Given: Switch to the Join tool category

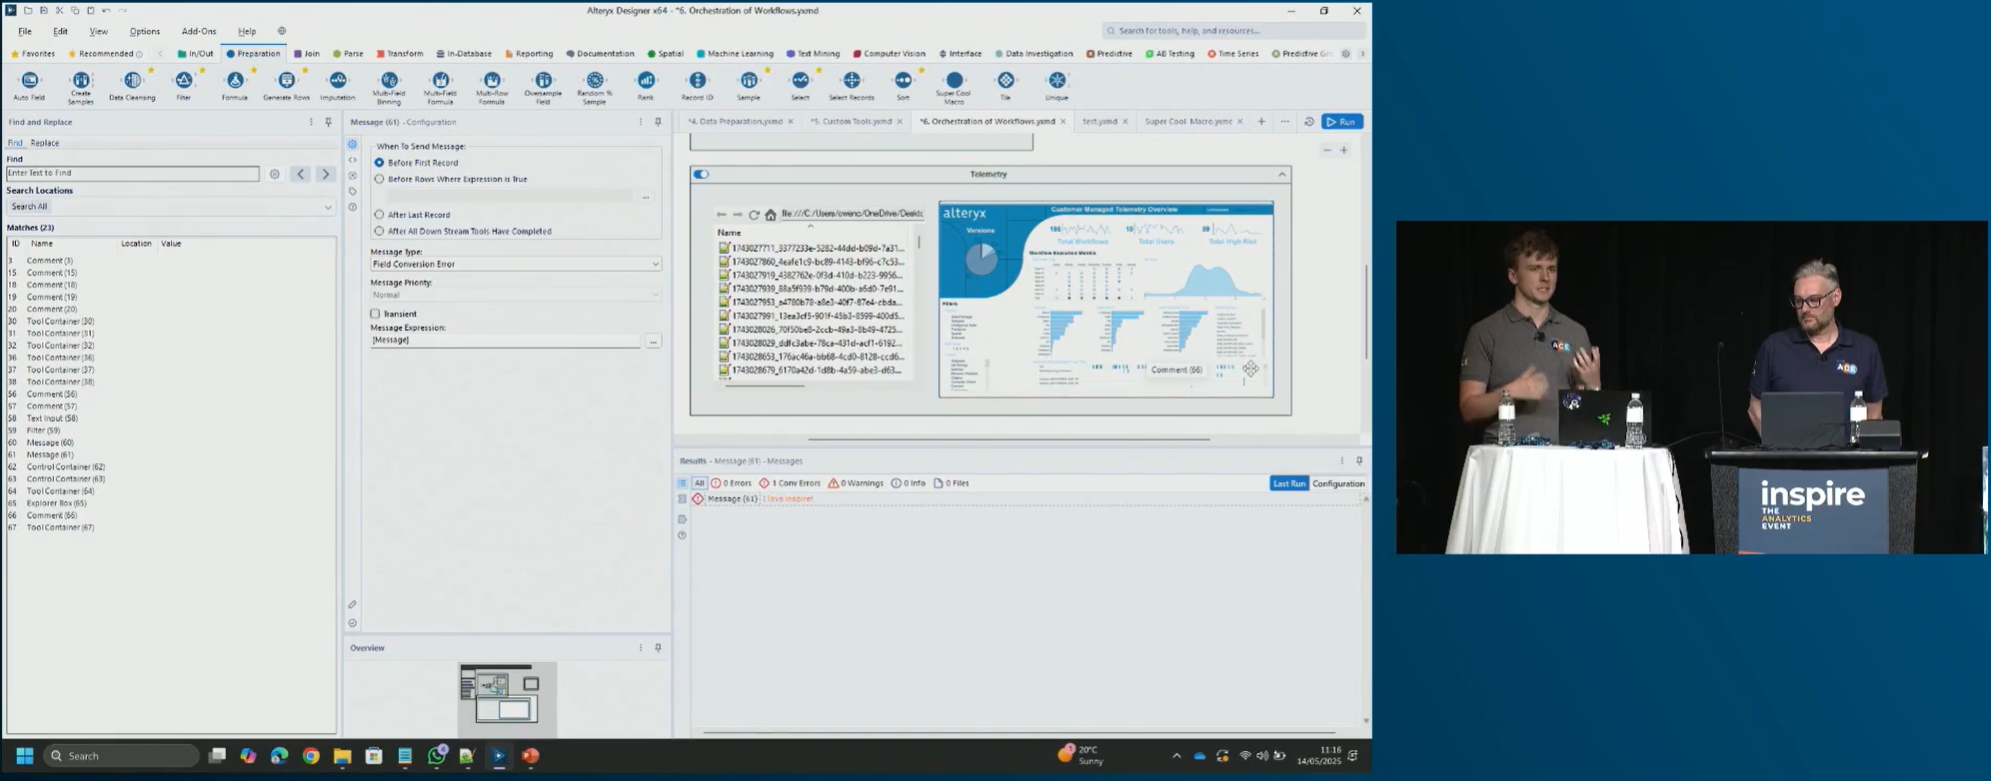Looking at the screenshot, I should tap(306, 54).
